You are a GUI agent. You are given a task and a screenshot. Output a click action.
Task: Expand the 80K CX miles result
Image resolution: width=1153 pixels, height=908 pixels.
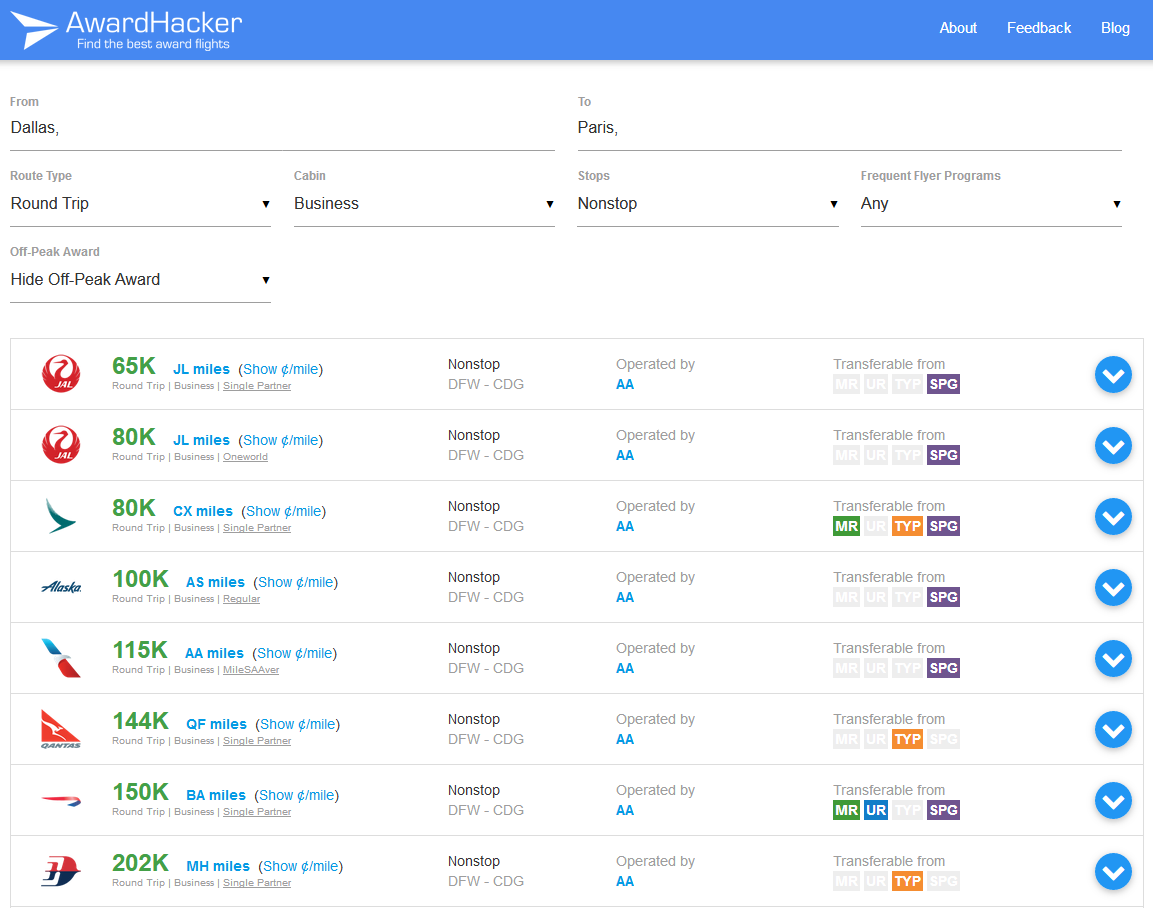[1113, 516]
